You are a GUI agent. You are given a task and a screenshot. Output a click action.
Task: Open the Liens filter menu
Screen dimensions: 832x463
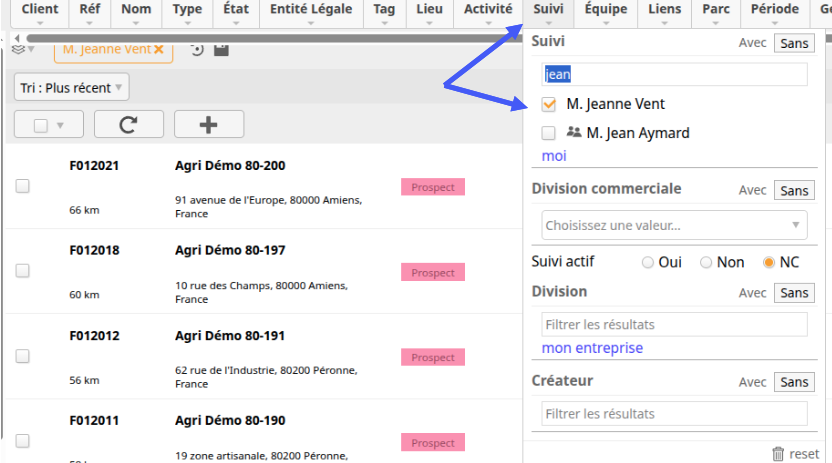665,13
